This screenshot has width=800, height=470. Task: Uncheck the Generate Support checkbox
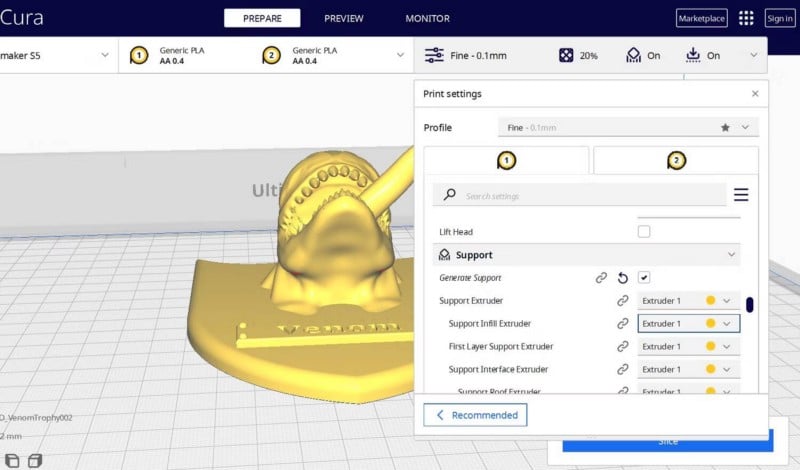click(644, 277)
